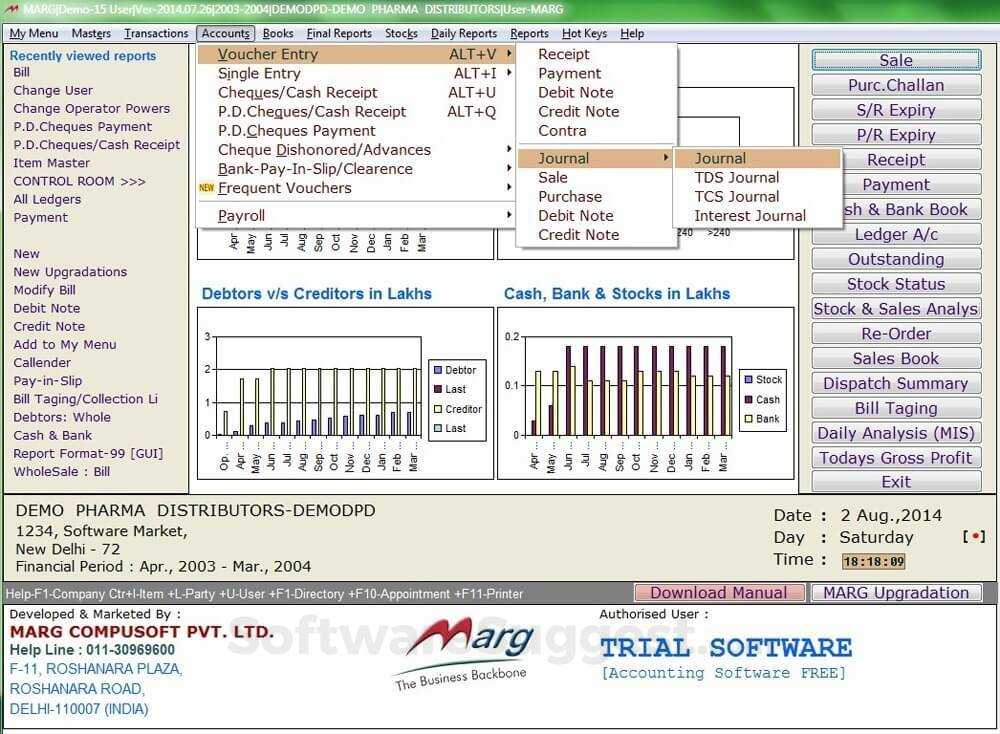Open Todays Gross Profit
Screen dimensions: 1000x734
click(895, 457)
